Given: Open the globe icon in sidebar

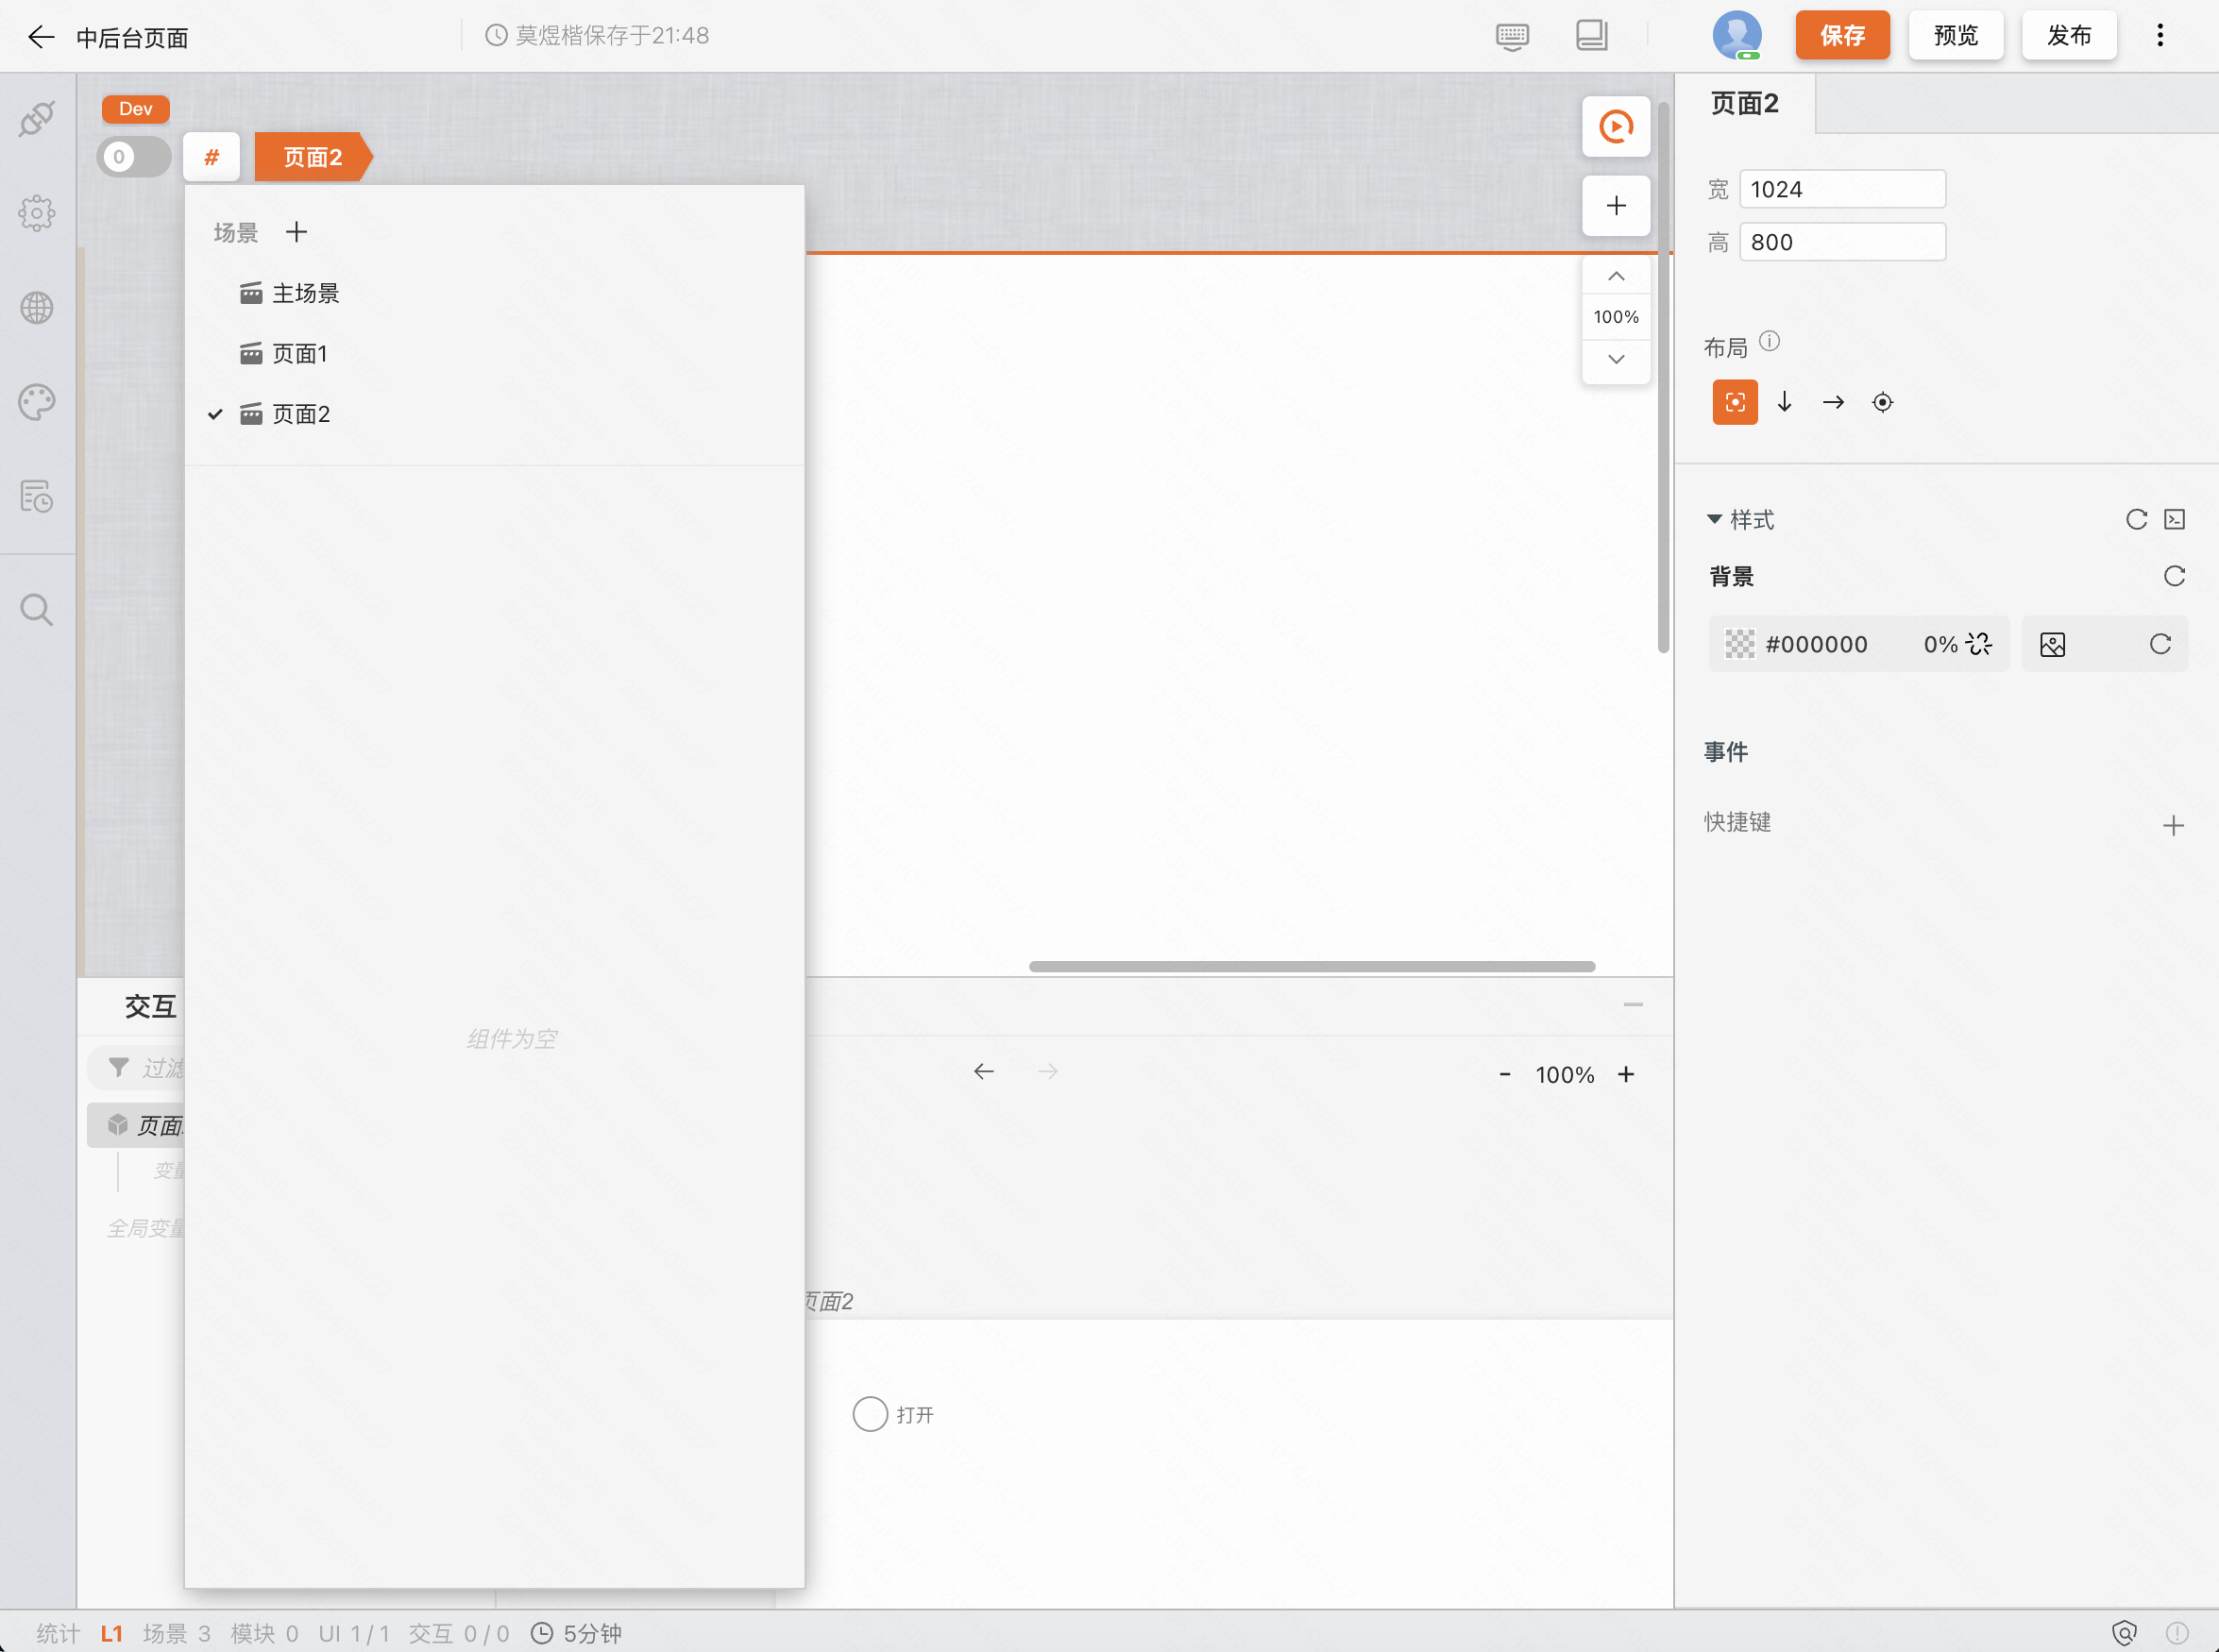Looking at the screenshot, I should pyautogui.click(x=37, y=308).
